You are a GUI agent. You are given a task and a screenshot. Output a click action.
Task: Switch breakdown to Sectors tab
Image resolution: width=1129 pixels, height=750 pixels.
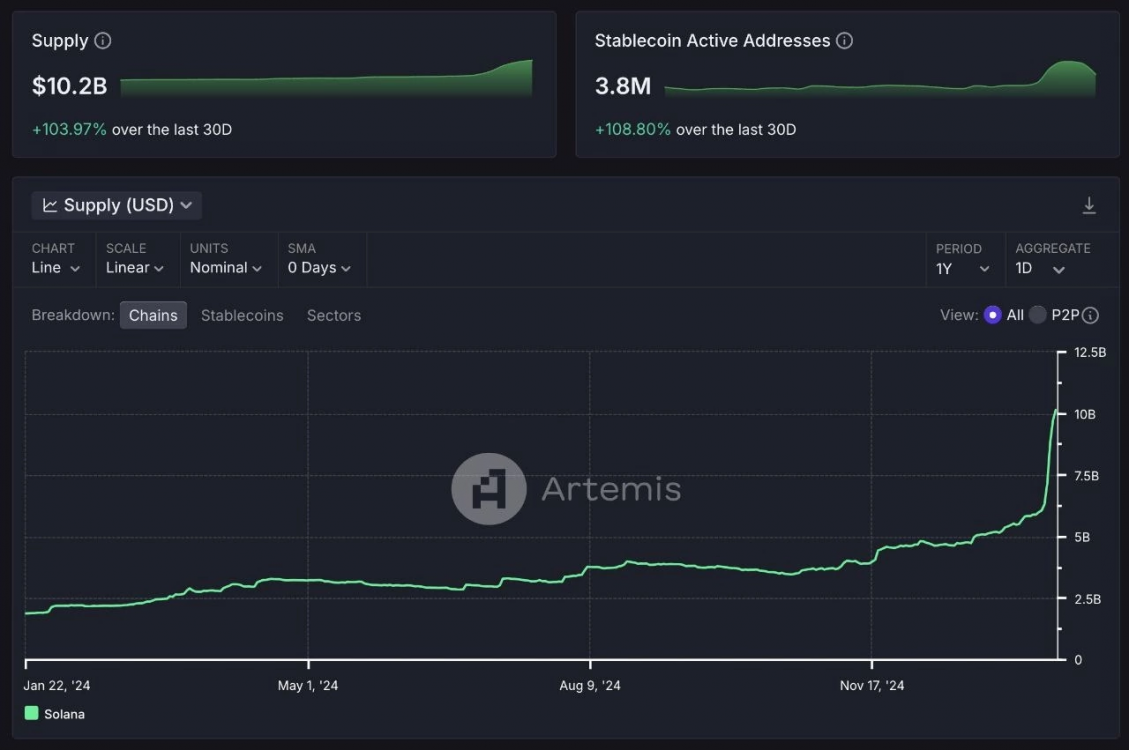click(x=334, y=315)
